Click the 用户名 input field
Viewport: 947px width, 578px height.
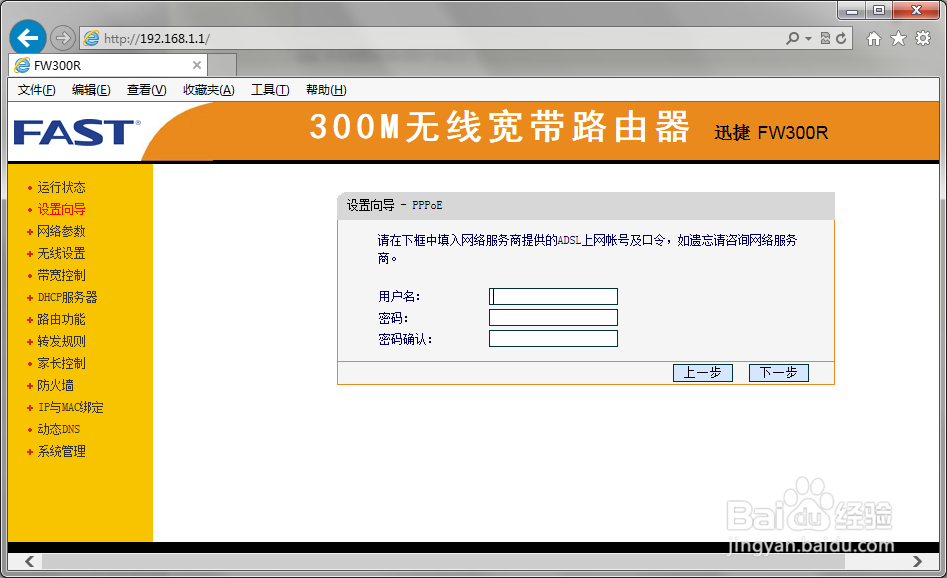tap(553, 297)
